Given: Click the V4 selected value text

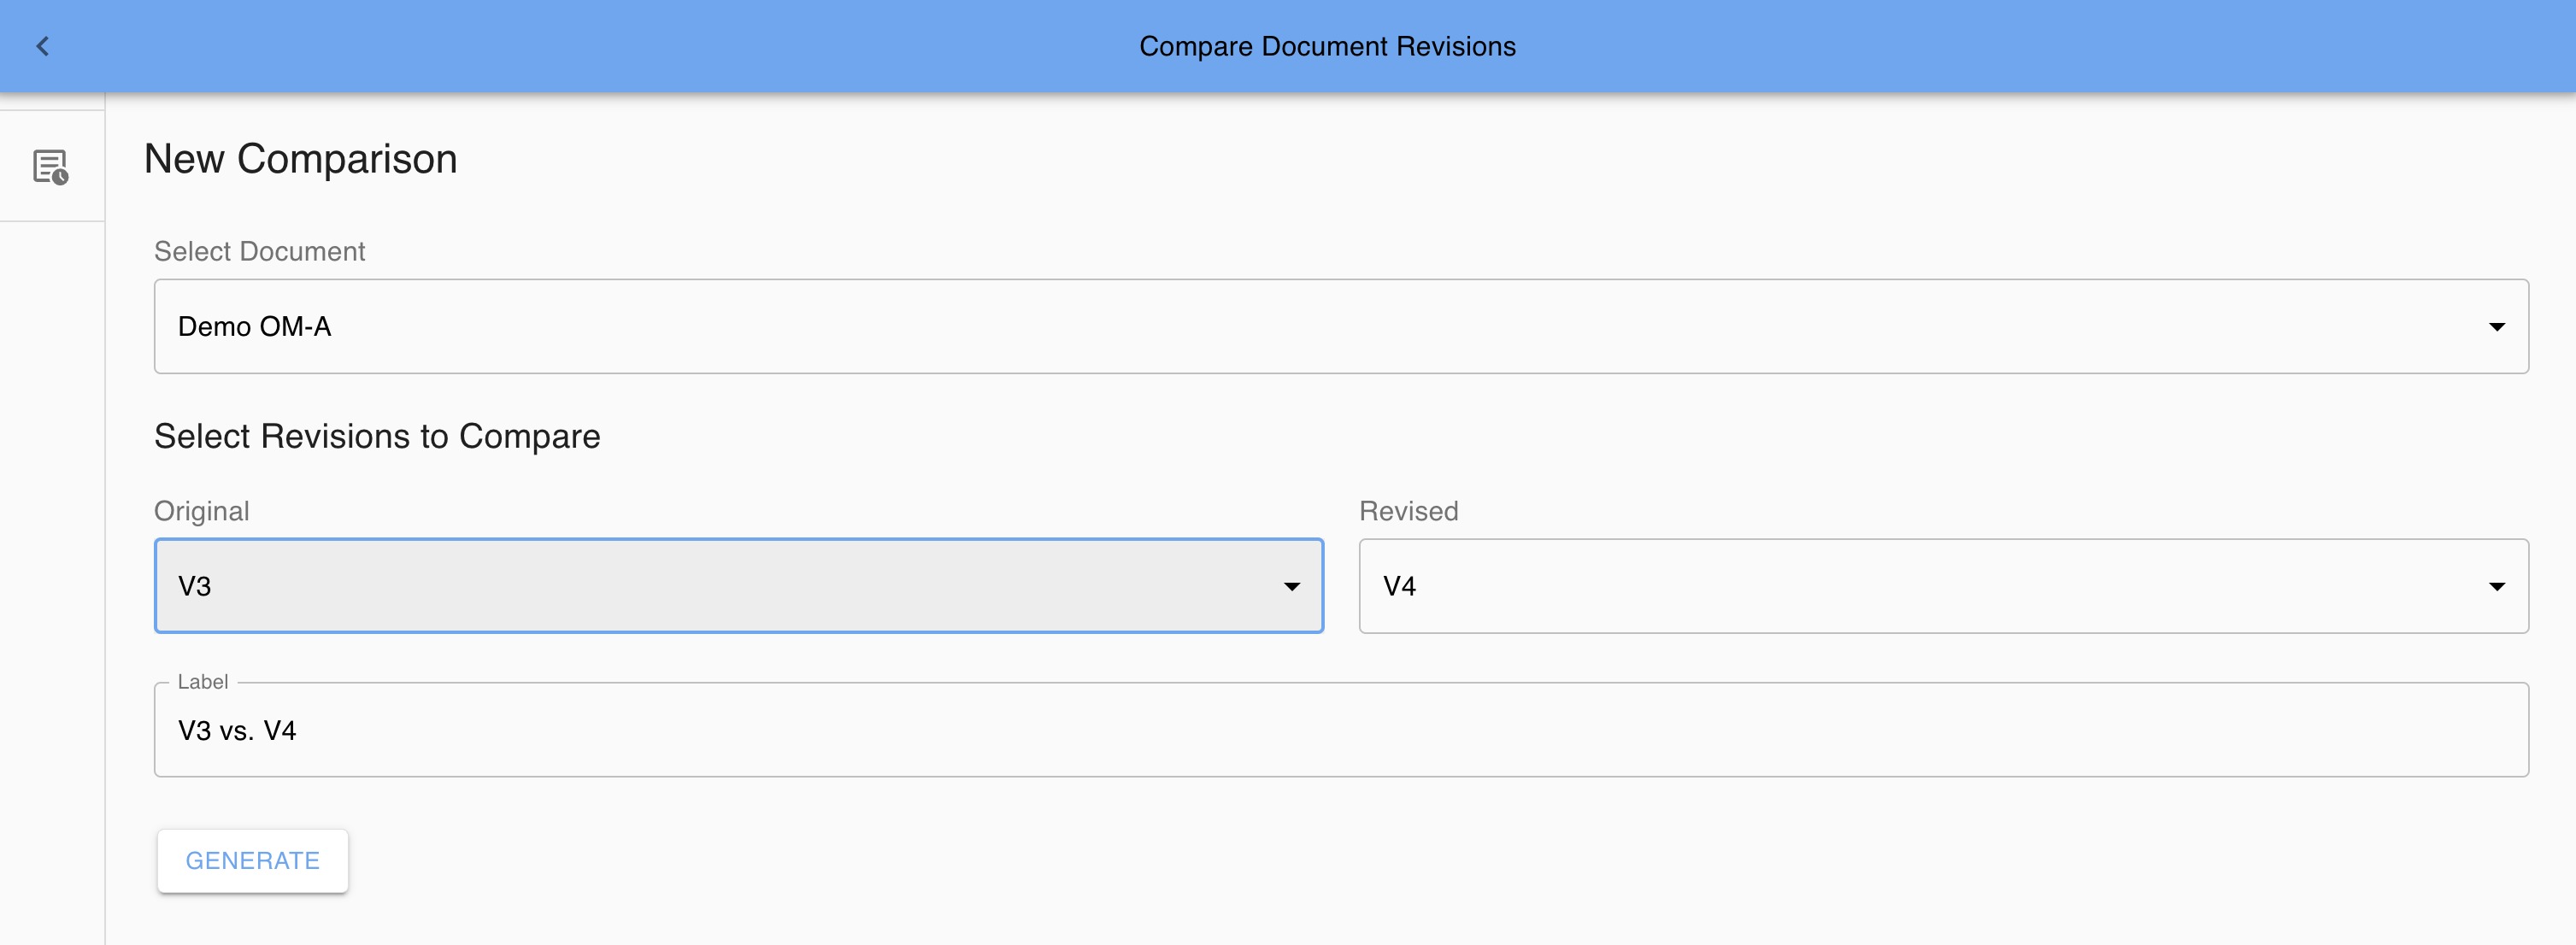Looking at the screenshot, I should point(1399,587).
